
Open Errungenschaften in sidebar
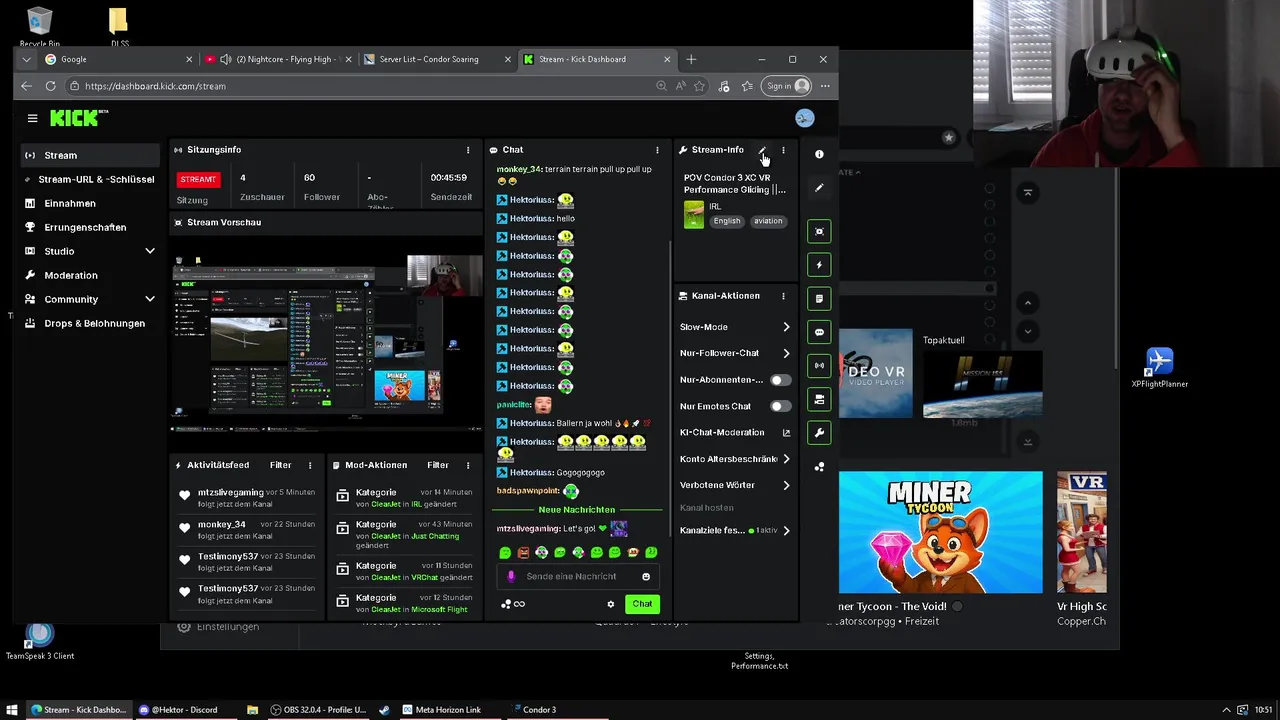point(90,227)
